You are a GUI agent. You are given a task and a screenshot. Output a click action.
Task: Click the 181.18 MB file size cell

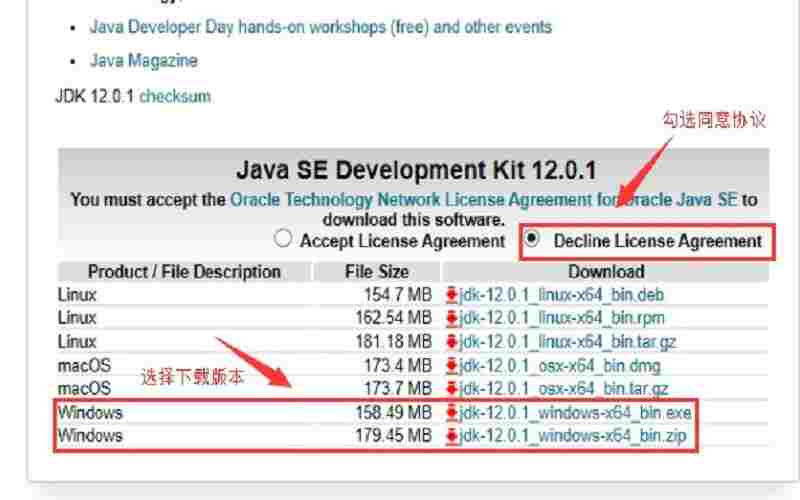393,342
